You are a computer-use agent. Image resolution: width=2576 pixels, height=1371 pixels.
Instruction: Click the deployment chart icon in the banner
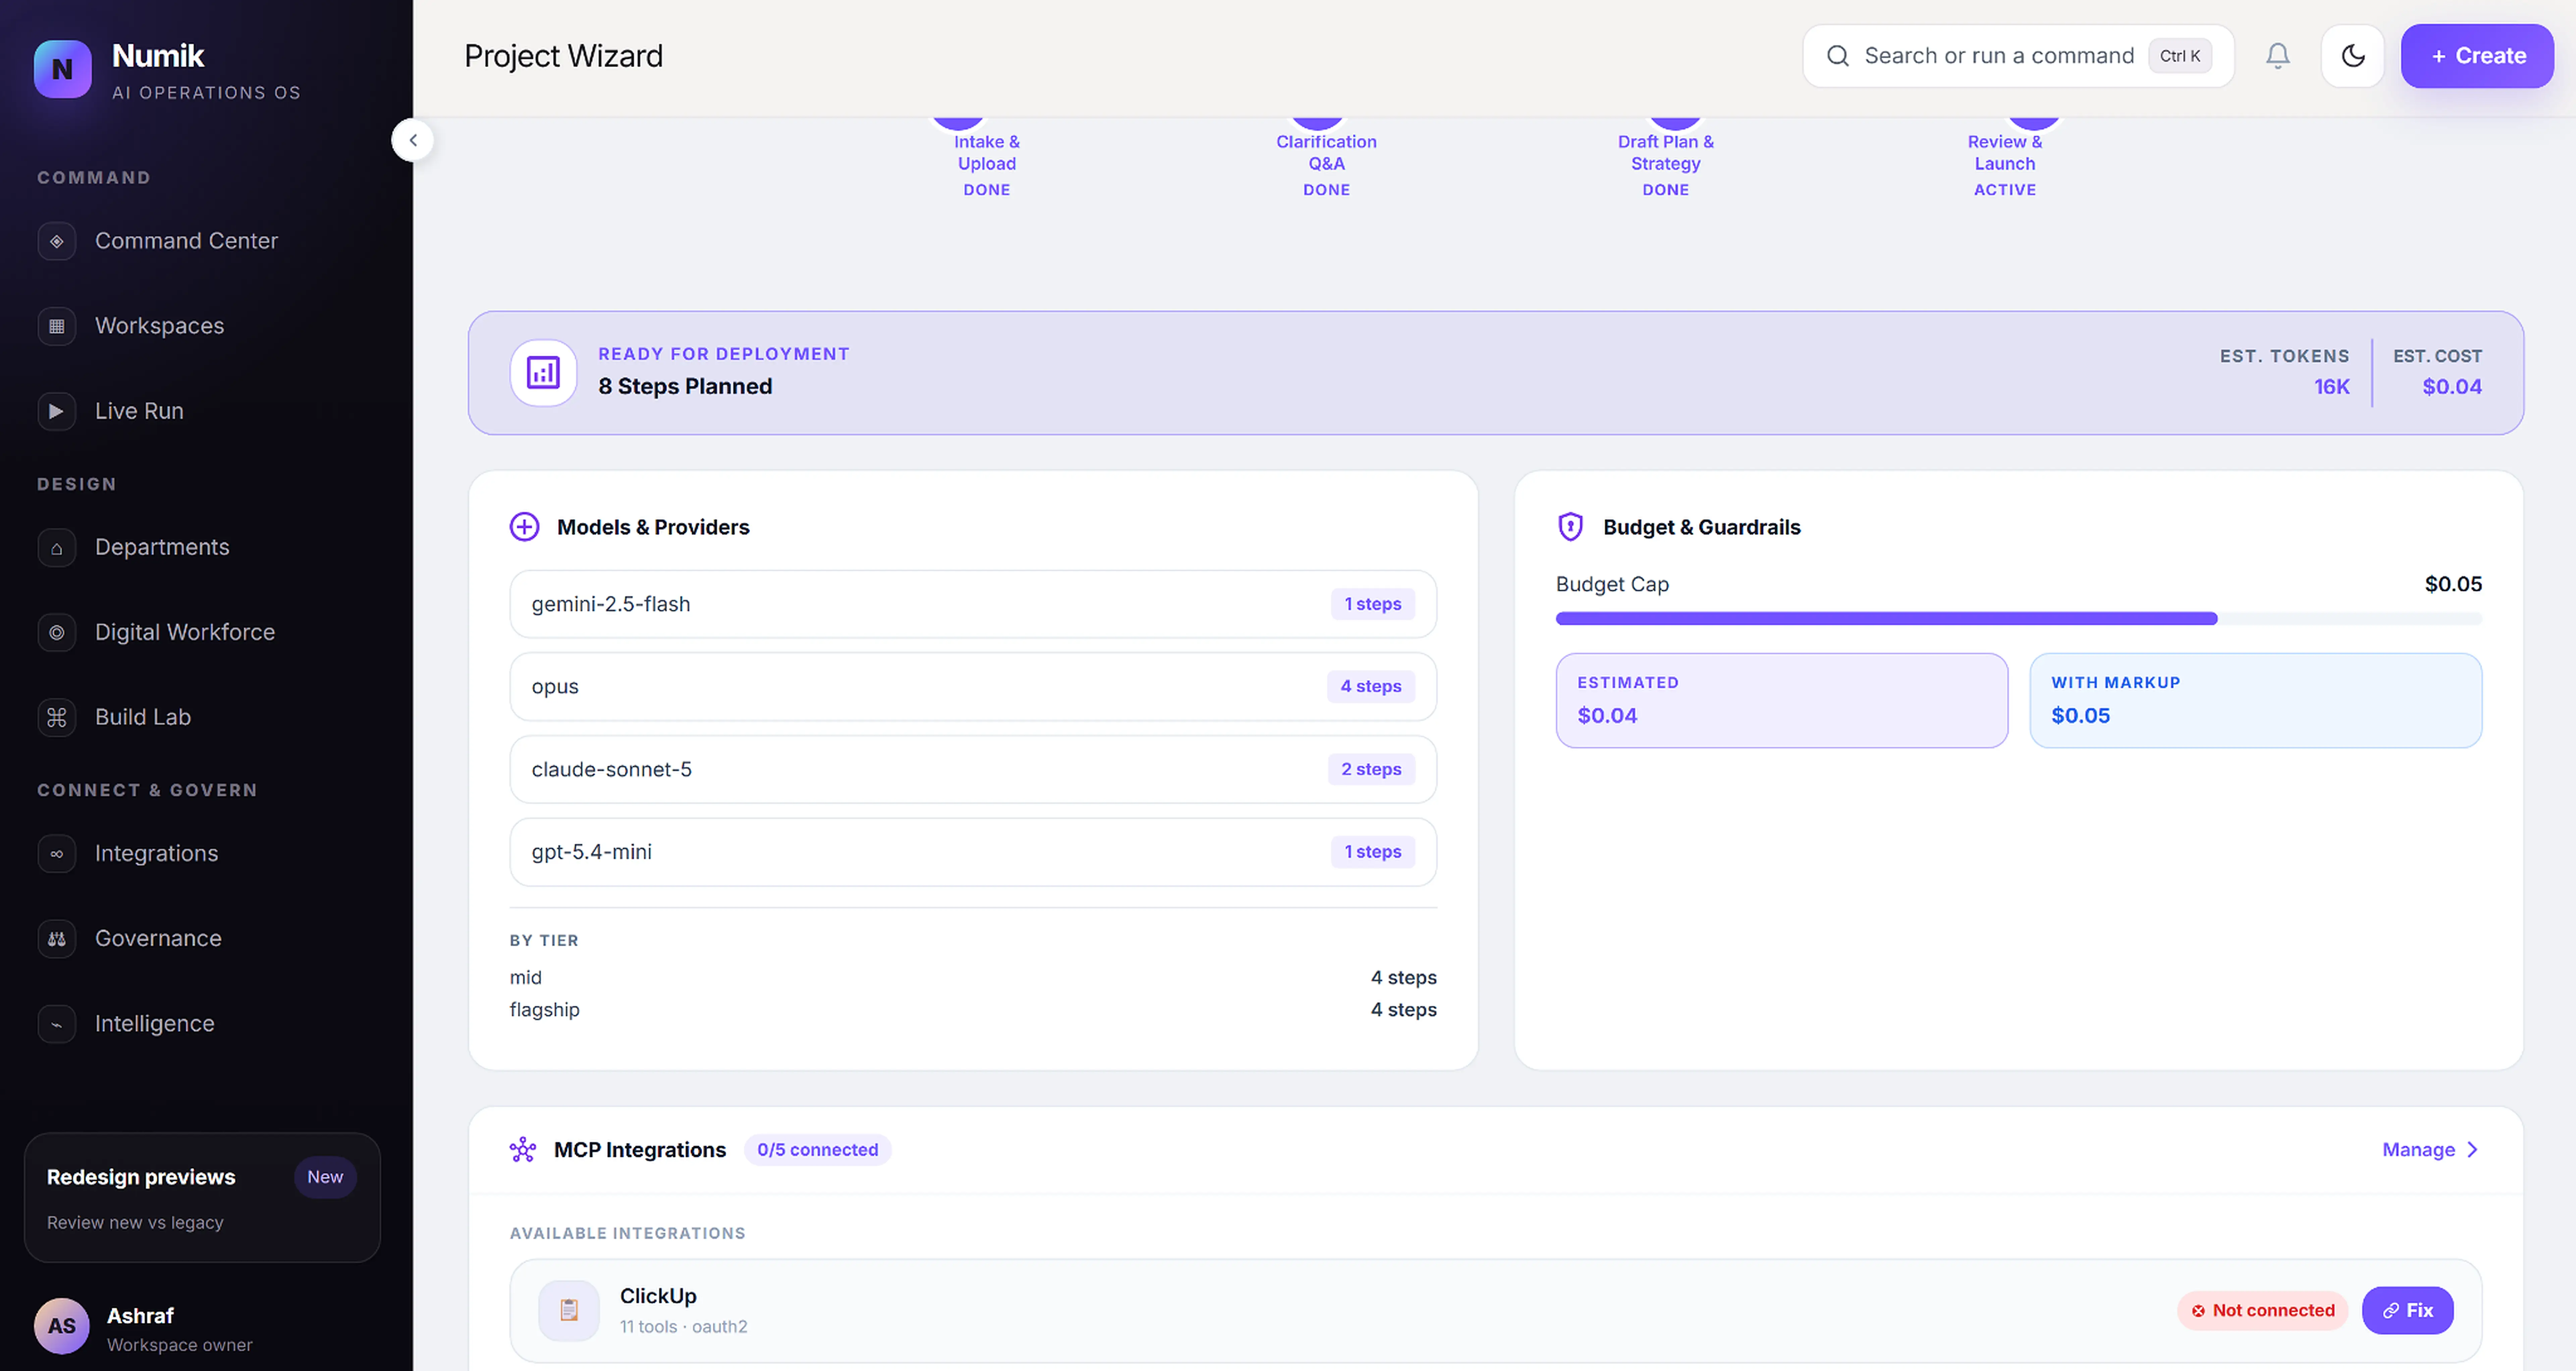543,373
